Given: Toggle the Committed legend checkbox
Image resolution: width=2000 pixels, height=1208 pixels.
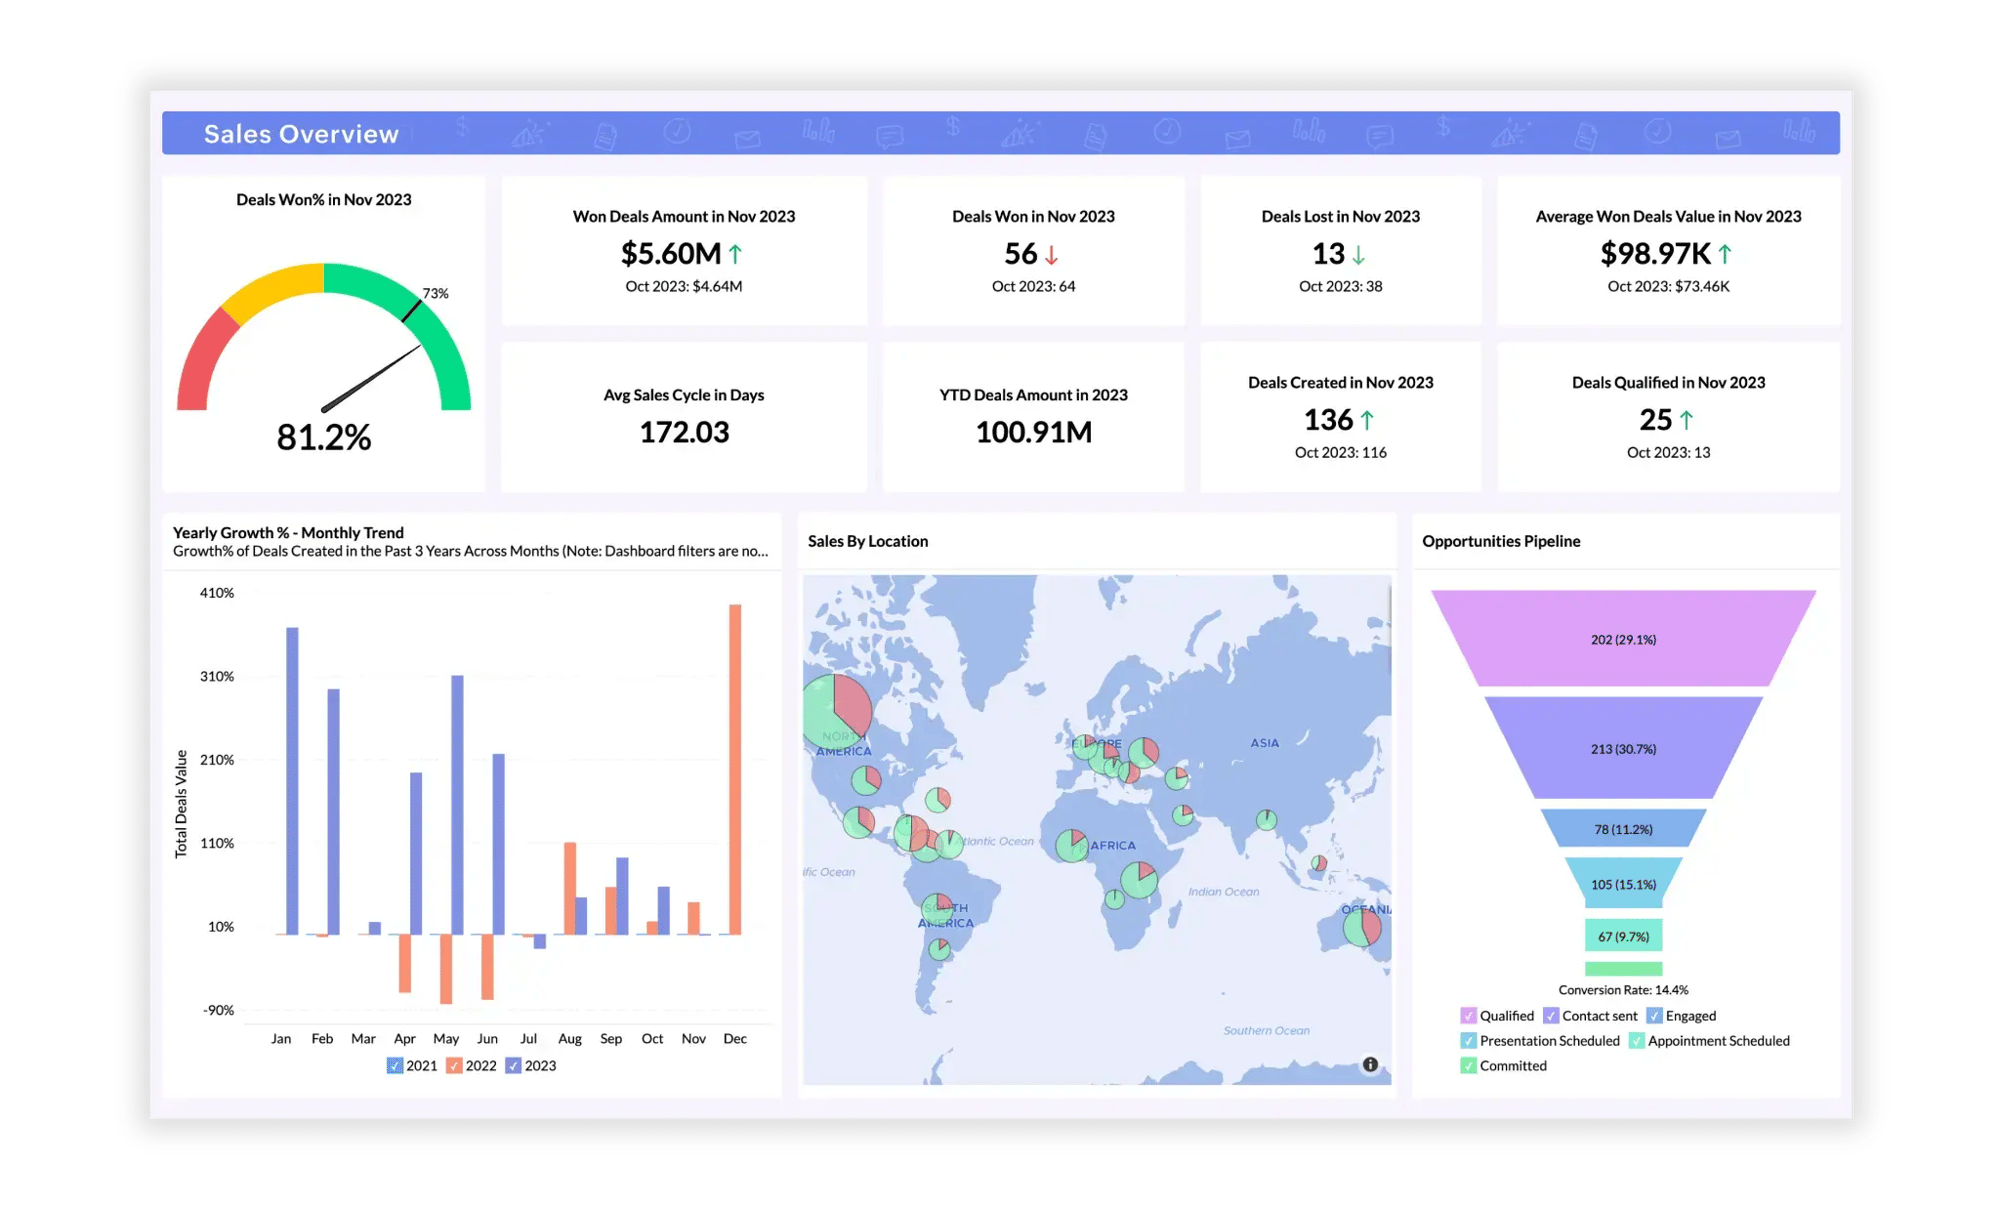Looking at the screenshot, I should pyautogui.click(x=1468, y=1066).
